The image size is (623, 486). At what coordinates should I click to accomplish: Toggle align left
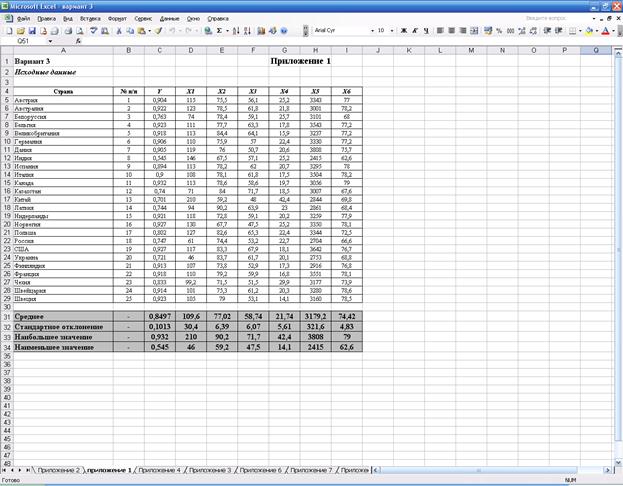coord(440,31)
